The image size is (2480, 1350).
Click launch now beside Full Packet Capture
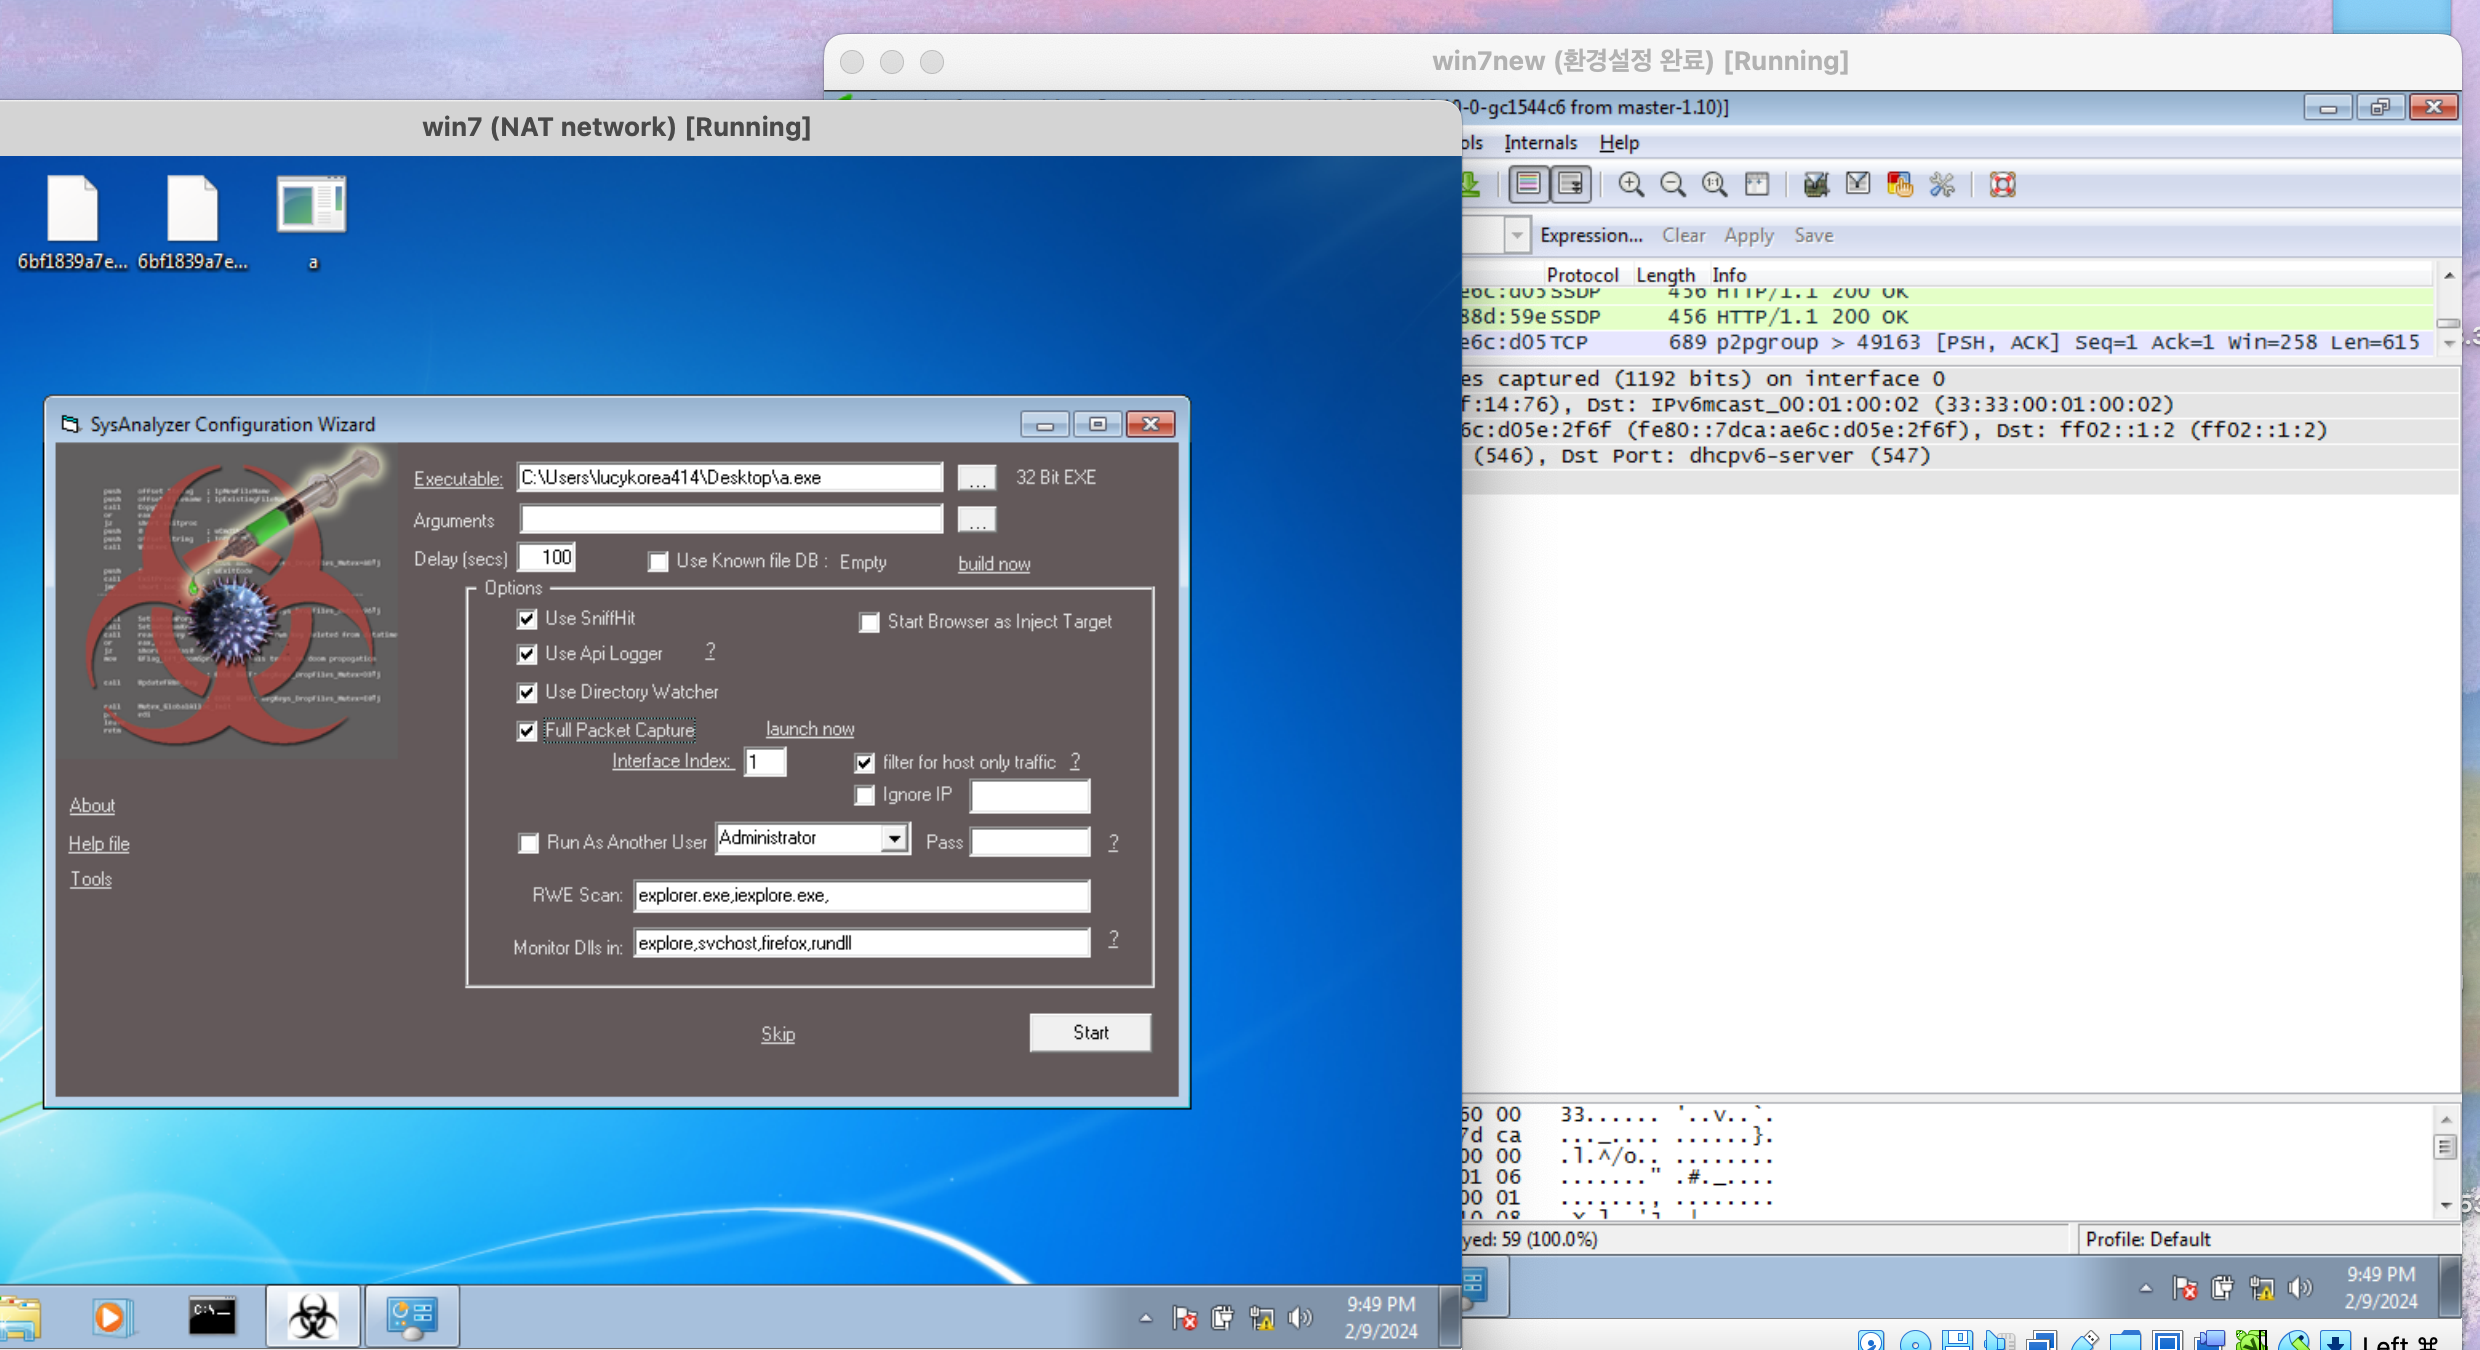pos(810,729)
